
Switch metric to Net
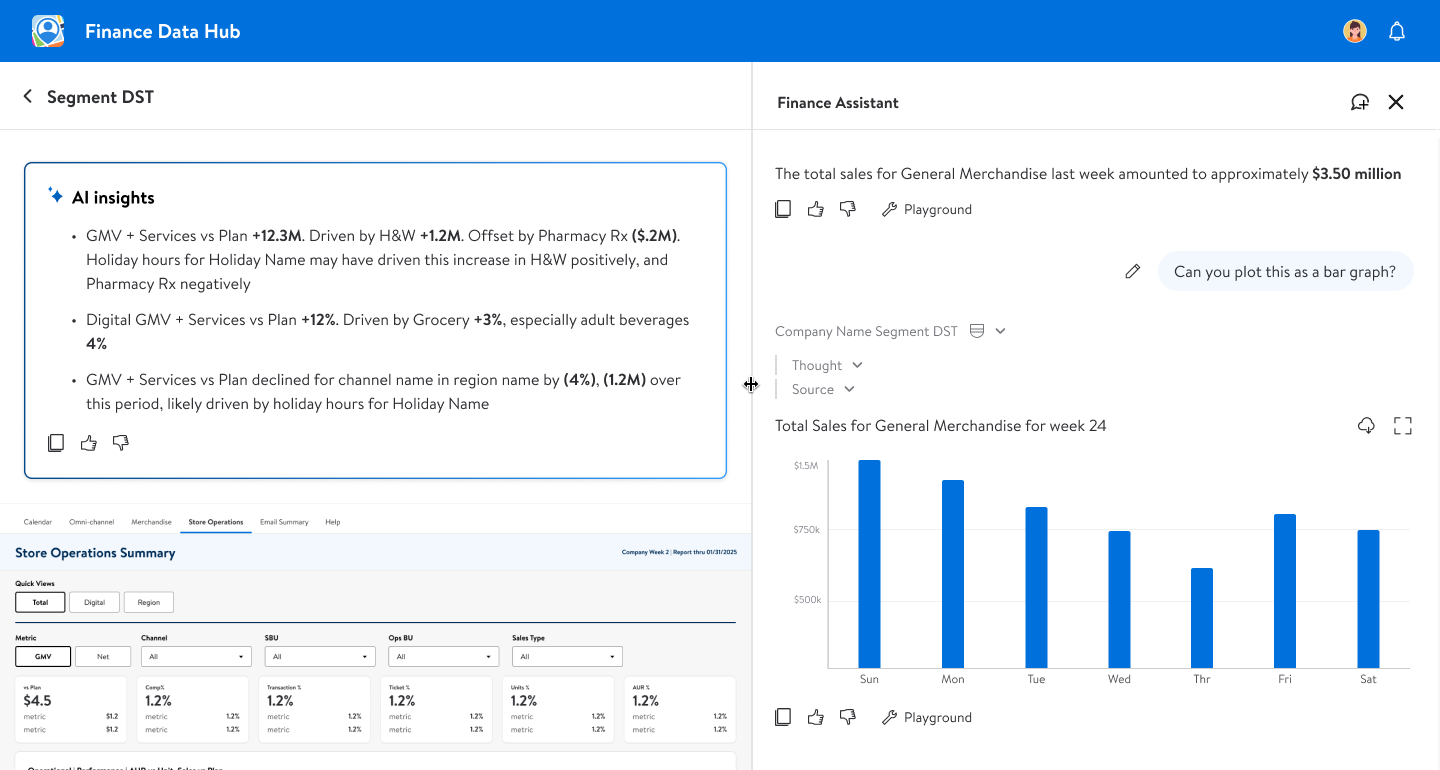(103, 656)
